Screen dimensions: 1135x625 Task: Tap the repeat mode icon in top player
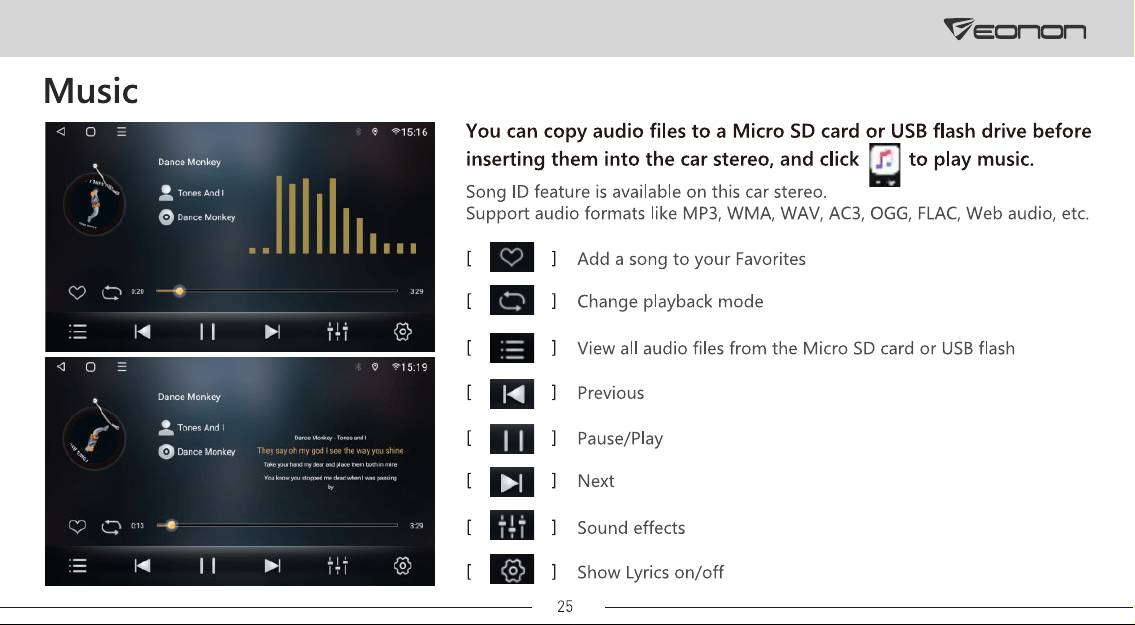click(111, 292)
